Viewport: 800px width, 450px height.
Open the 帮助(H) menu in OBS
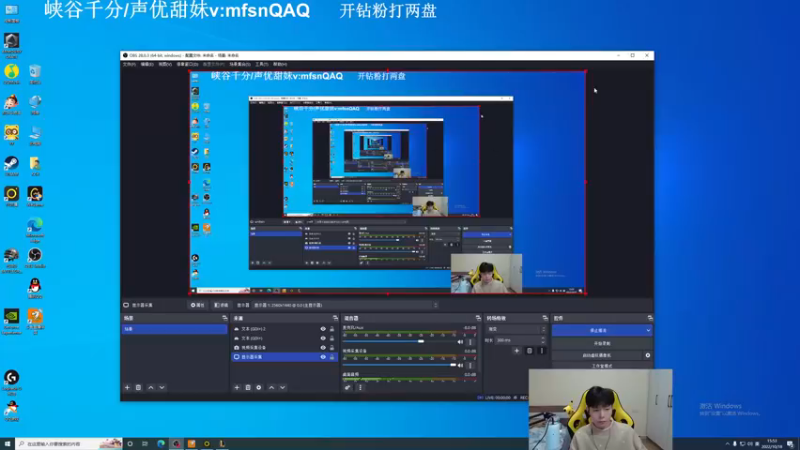click(280, 64)
